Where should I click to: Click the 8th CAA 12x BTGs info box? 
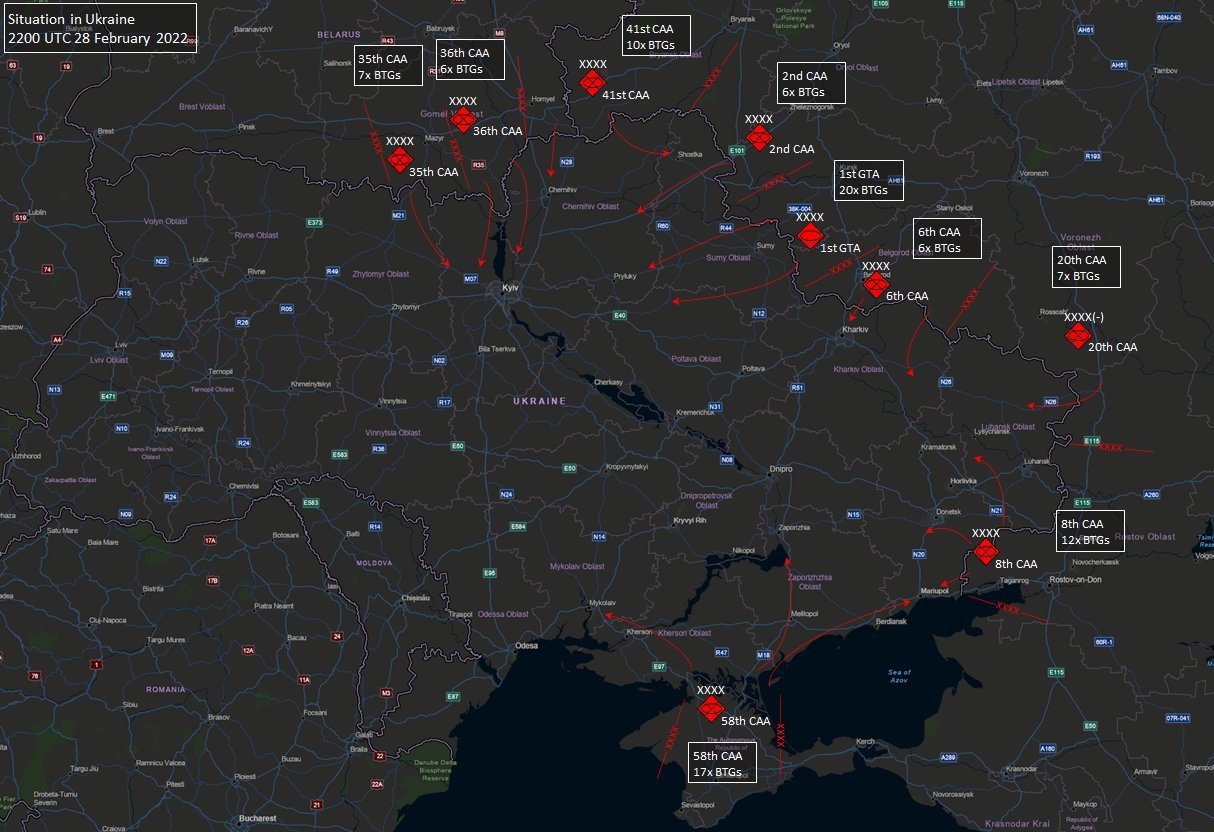(1091, 531)
